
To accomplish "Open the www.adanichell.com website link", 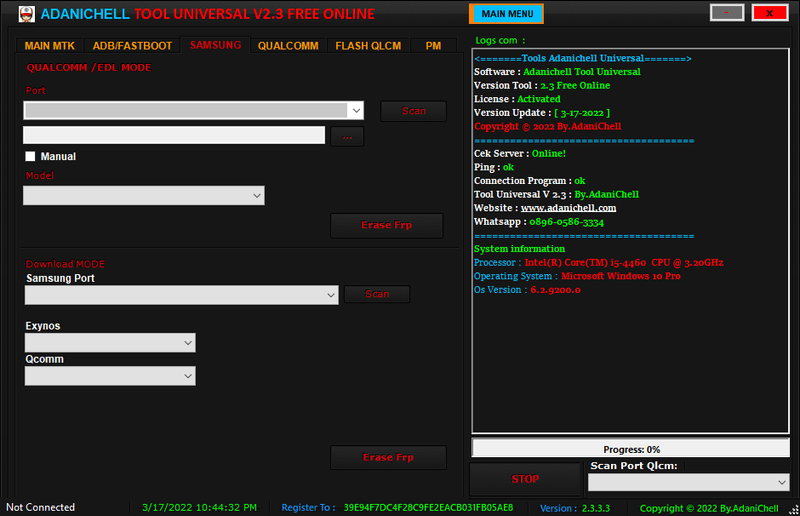I will coord(568,208).
